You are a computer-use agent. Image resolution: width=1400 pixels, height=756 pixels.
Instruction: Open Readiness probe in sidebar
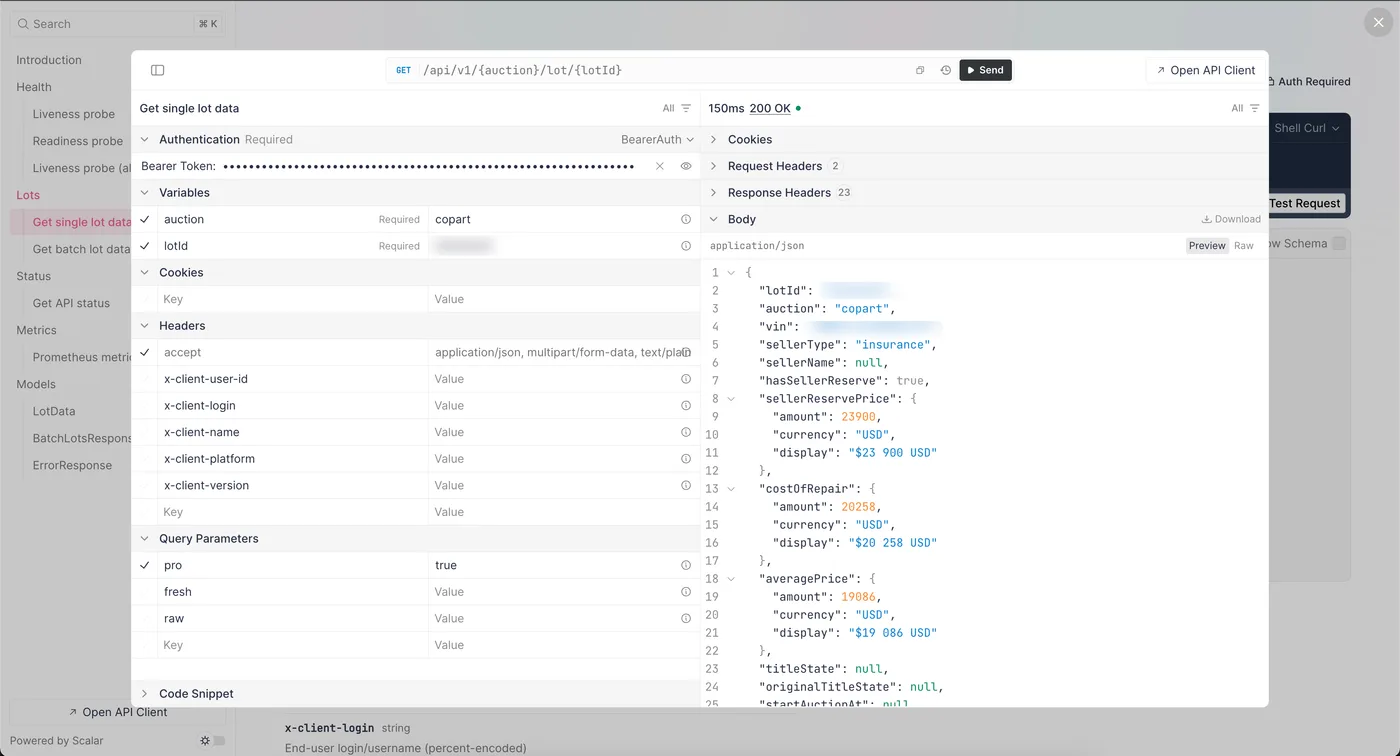78,141
